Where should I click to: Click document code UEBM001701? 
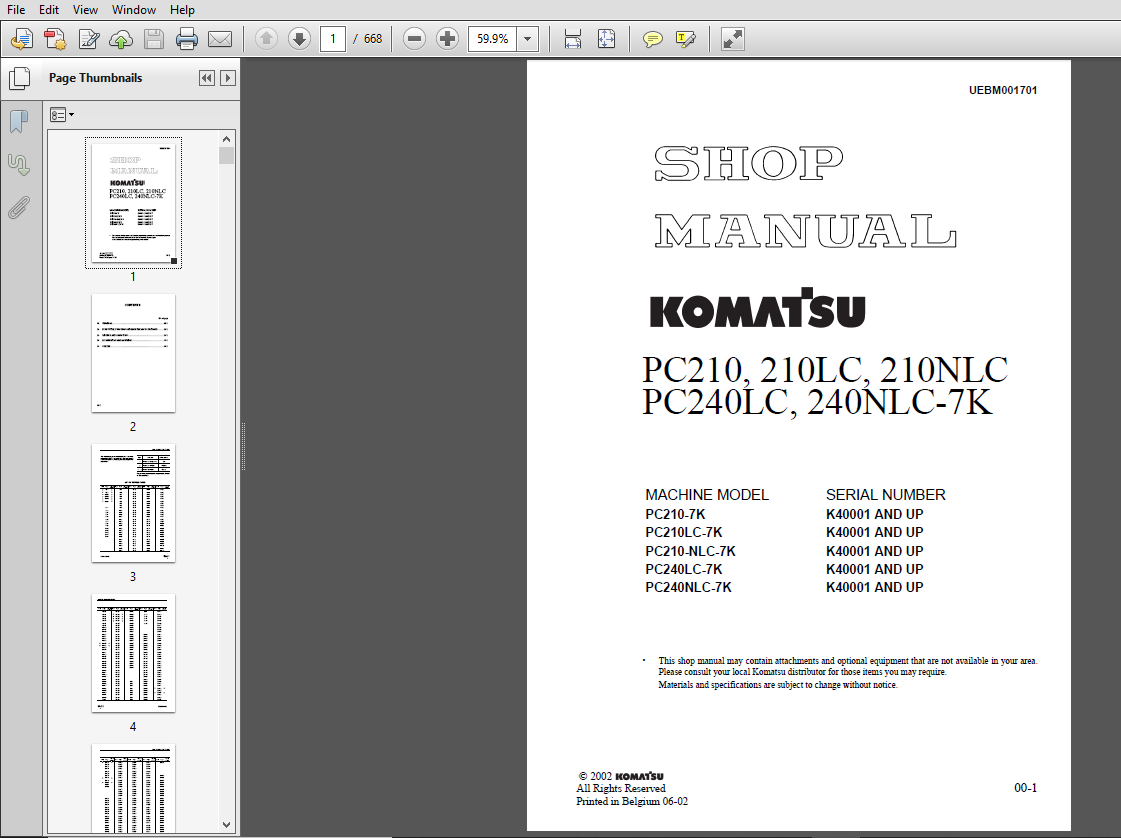click(1003, 90)
